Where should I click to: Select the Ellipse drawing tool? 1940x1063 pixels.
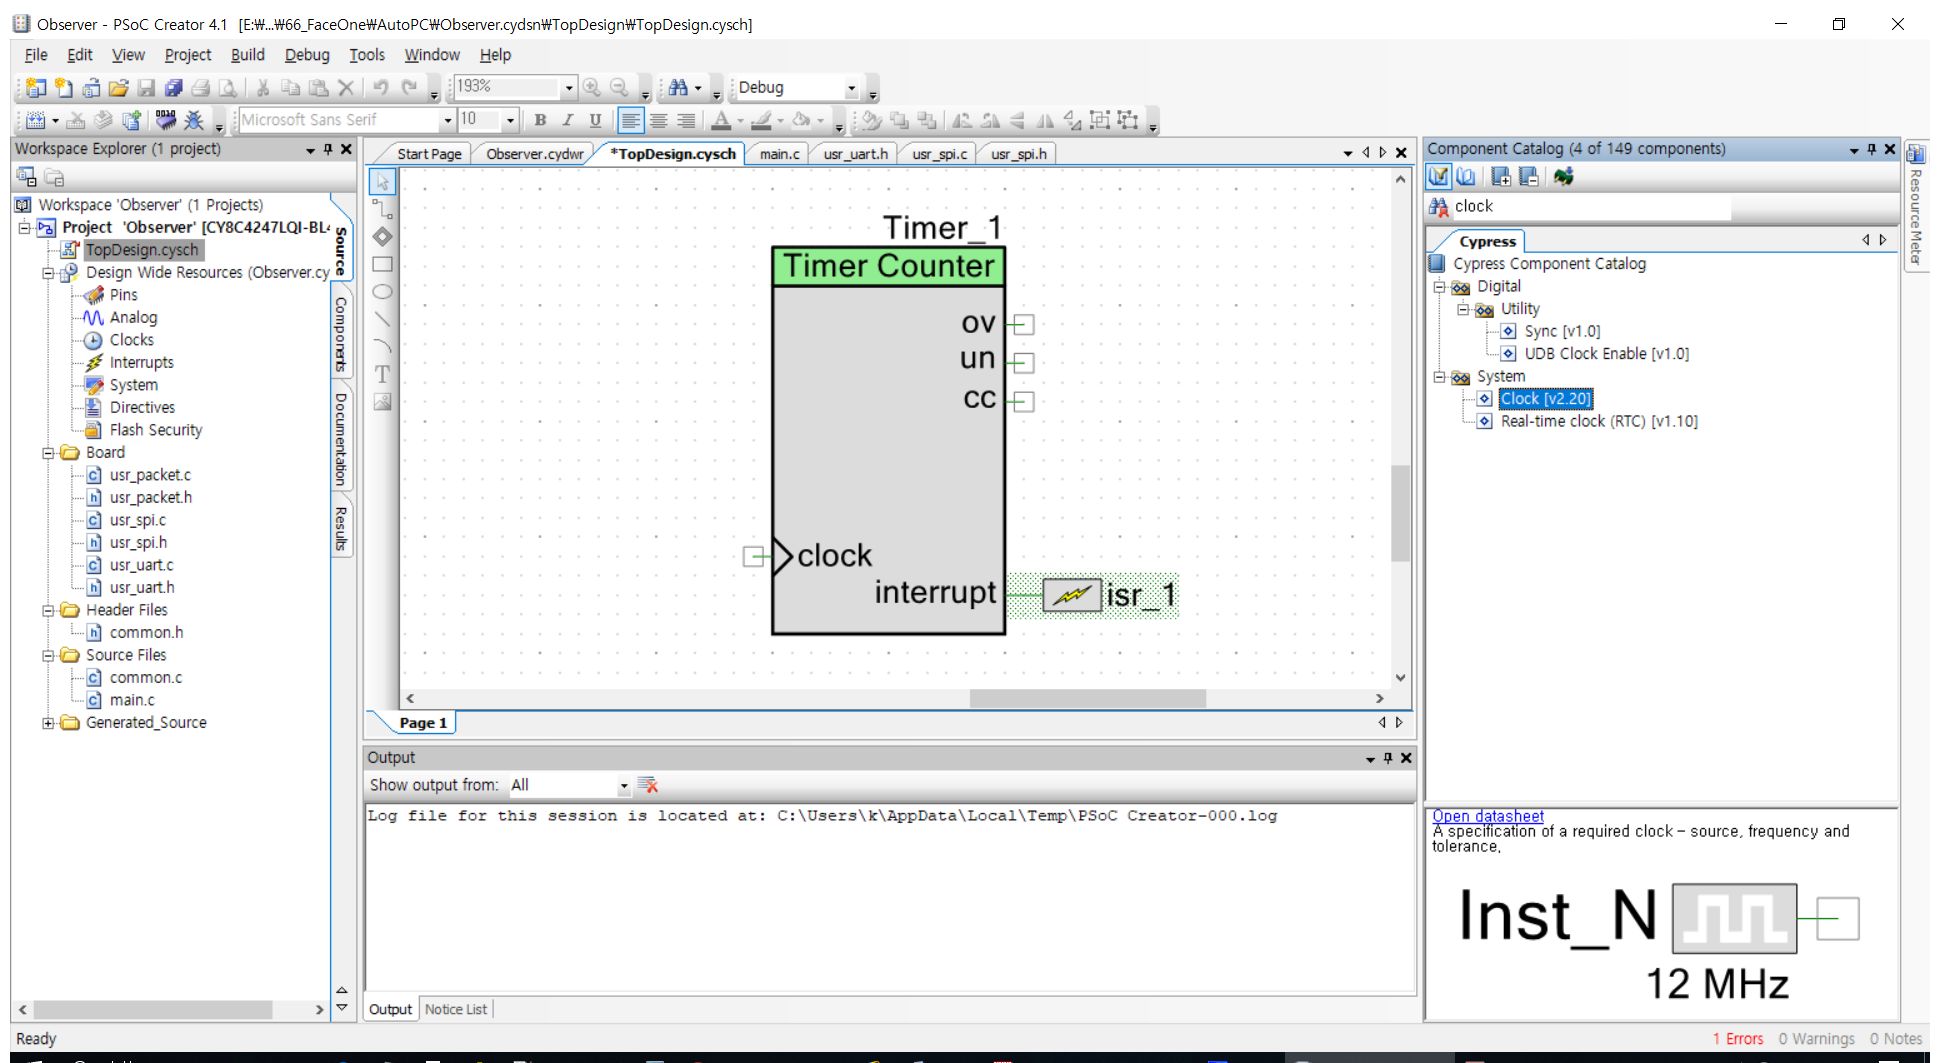coord(383,292)
